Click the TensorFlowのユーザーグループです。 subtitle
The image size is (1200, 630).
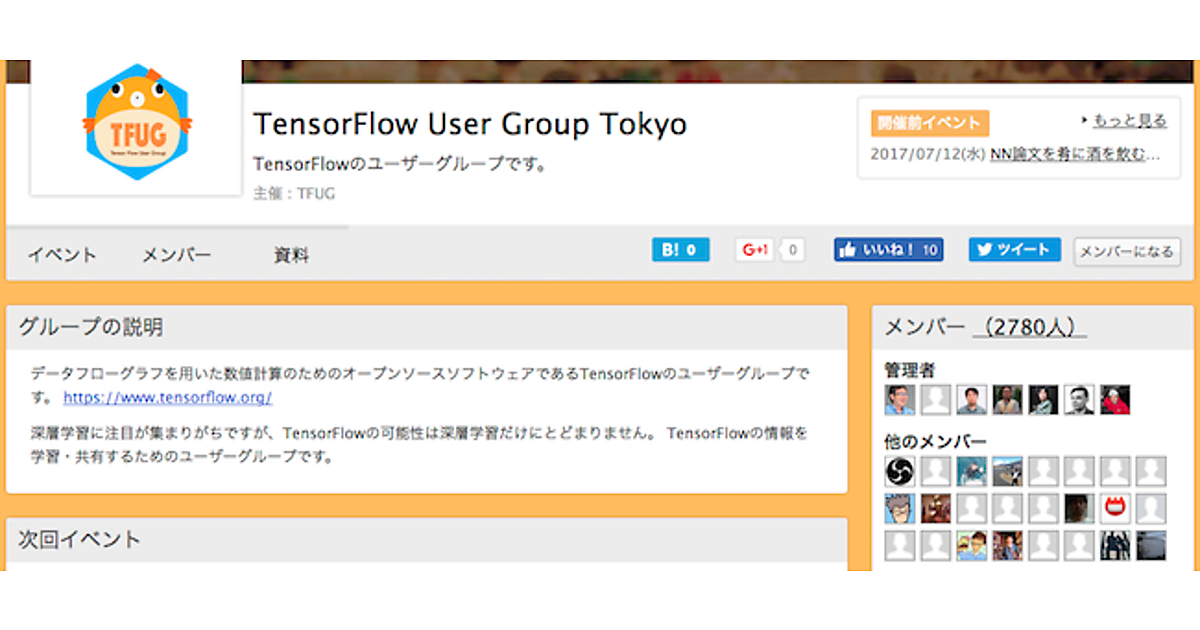[x=401, y=164]
